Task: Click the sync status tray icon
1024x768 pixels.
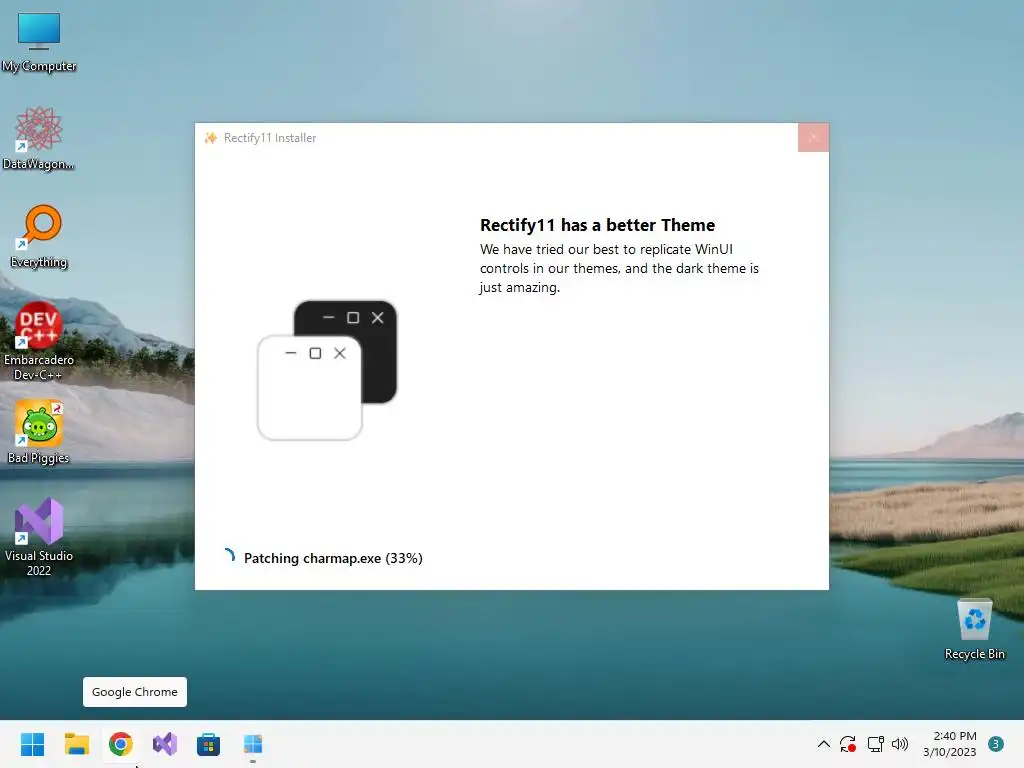Action: point(848,744)
